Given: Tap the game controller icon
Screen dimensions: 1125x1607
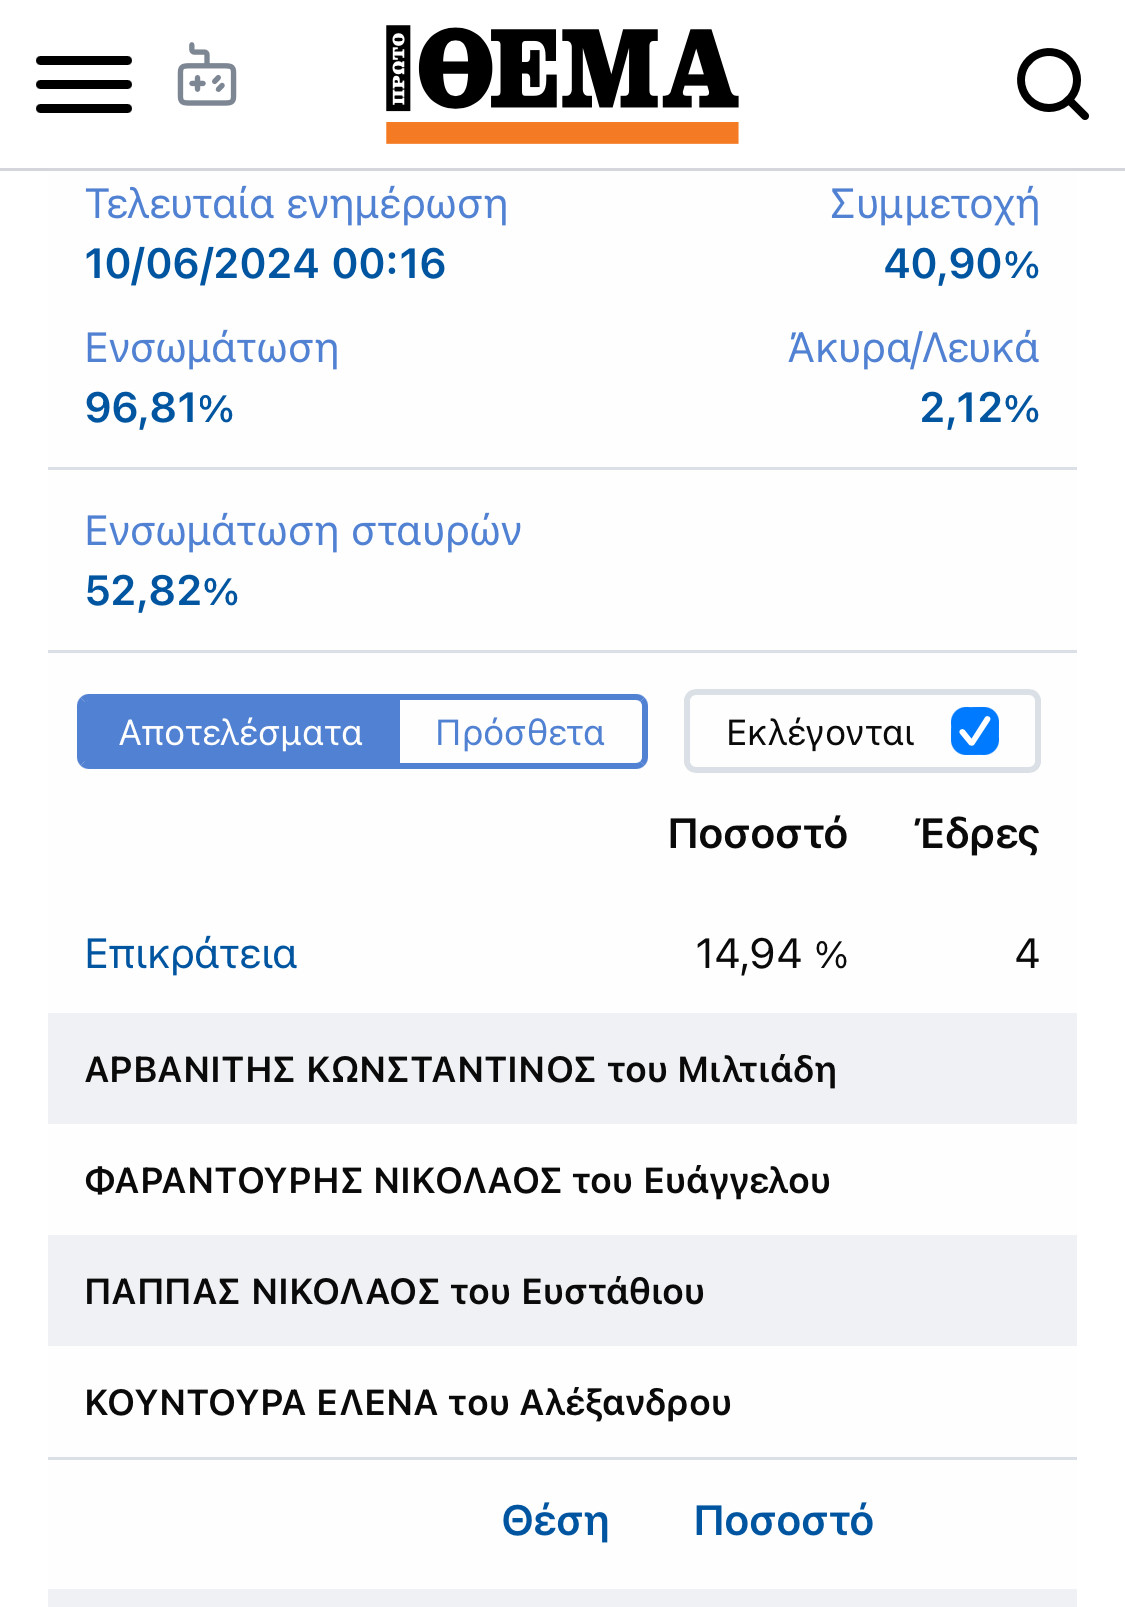Looking at the screenshot, I should pyautogui.click(x=207, y=75).
